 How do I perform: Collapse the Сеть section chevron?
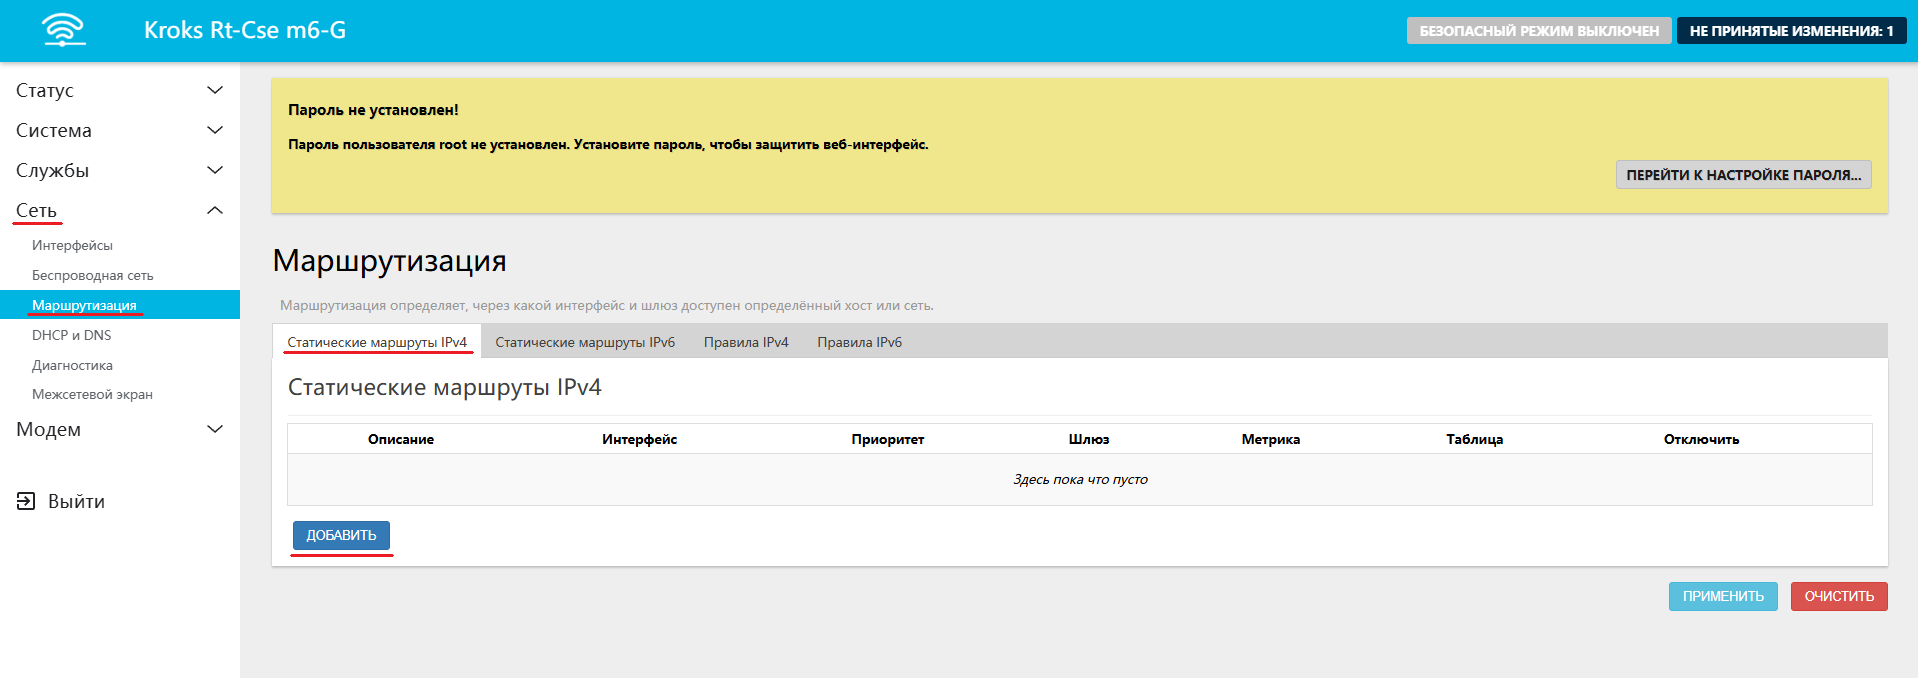coord(214,210)
